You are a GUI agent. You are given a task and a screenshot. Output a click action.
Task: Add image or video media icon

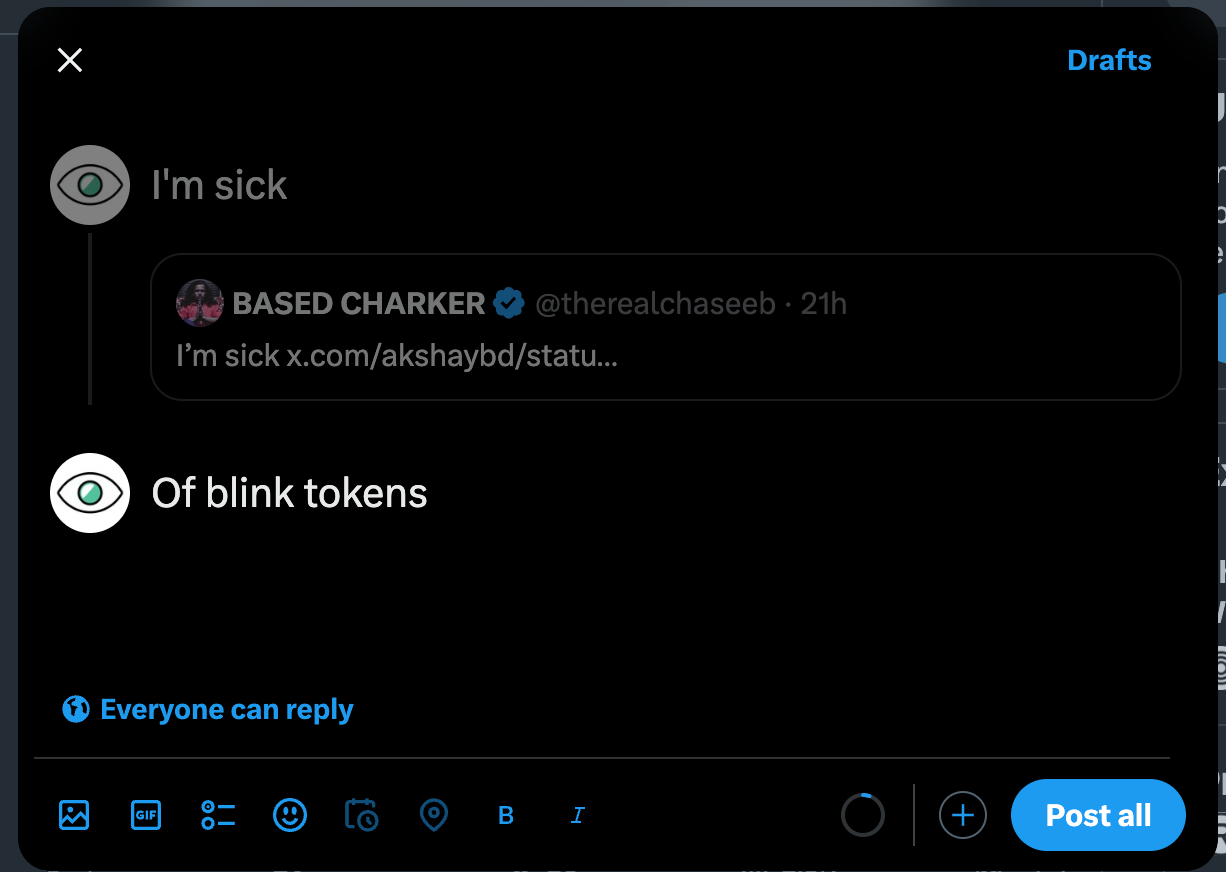click(74, 815)
